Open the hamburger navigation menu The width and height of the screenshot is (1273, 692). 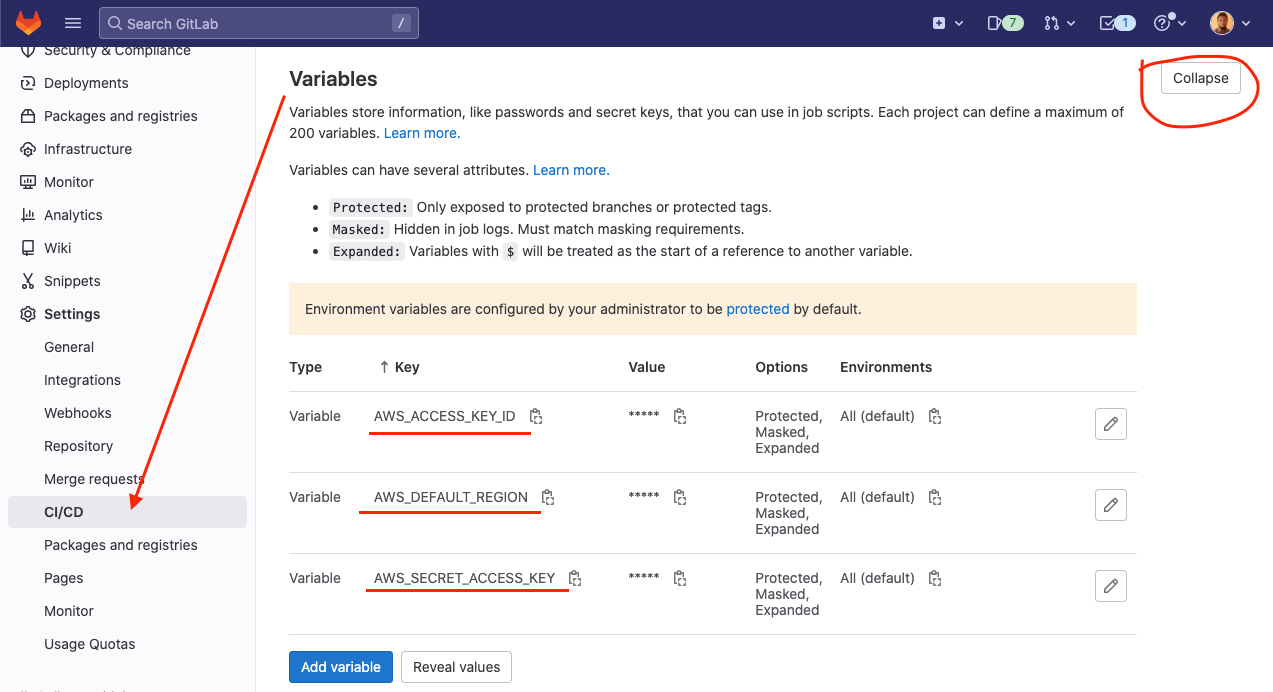pyautogui.click(x=73, y=23)
